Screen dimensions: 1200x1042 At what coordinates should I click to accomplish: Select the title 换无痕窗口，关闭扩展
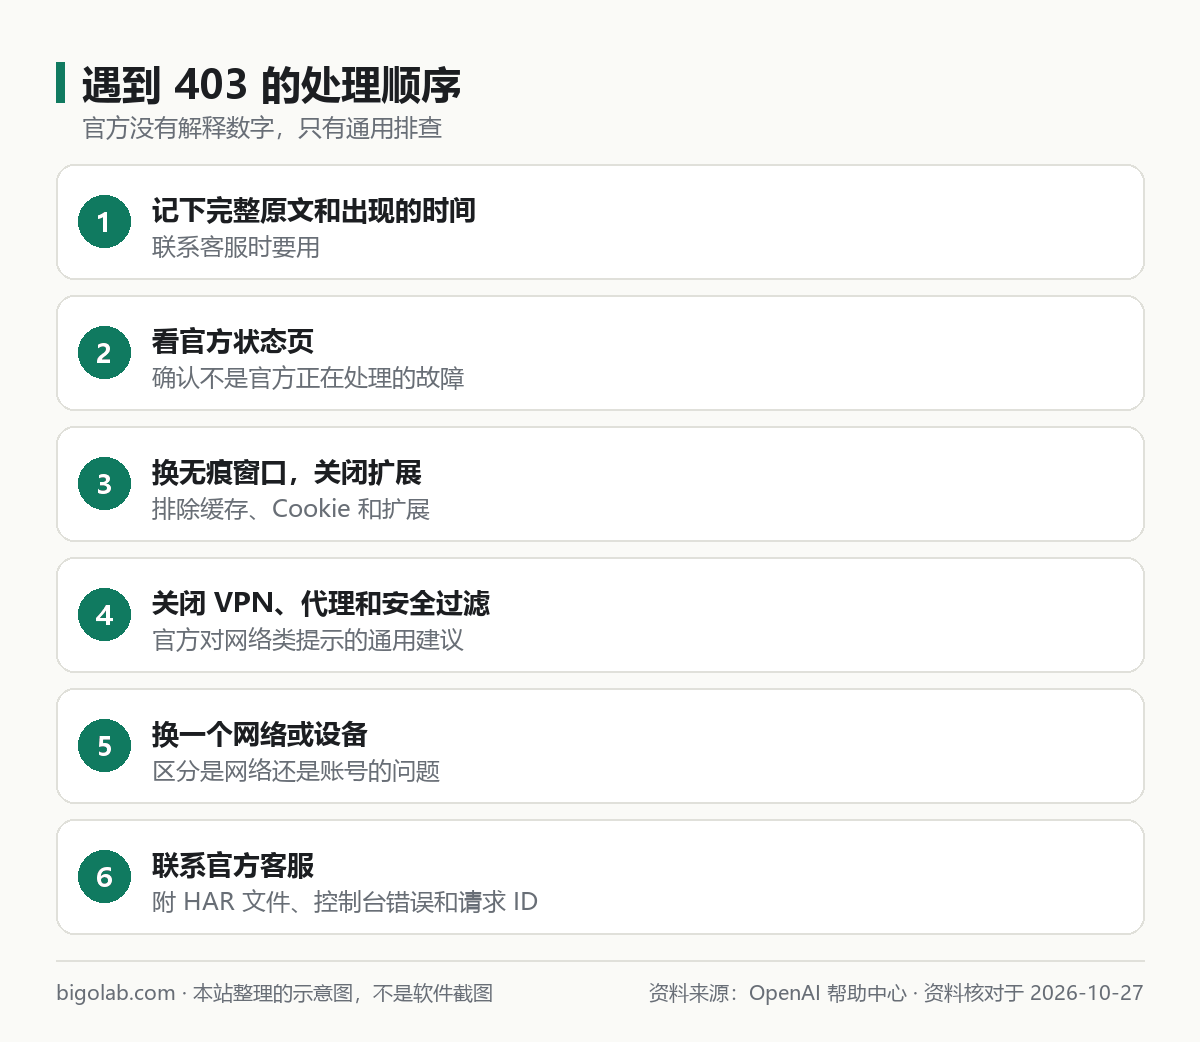pyautogui.click(x=287, y=473)
